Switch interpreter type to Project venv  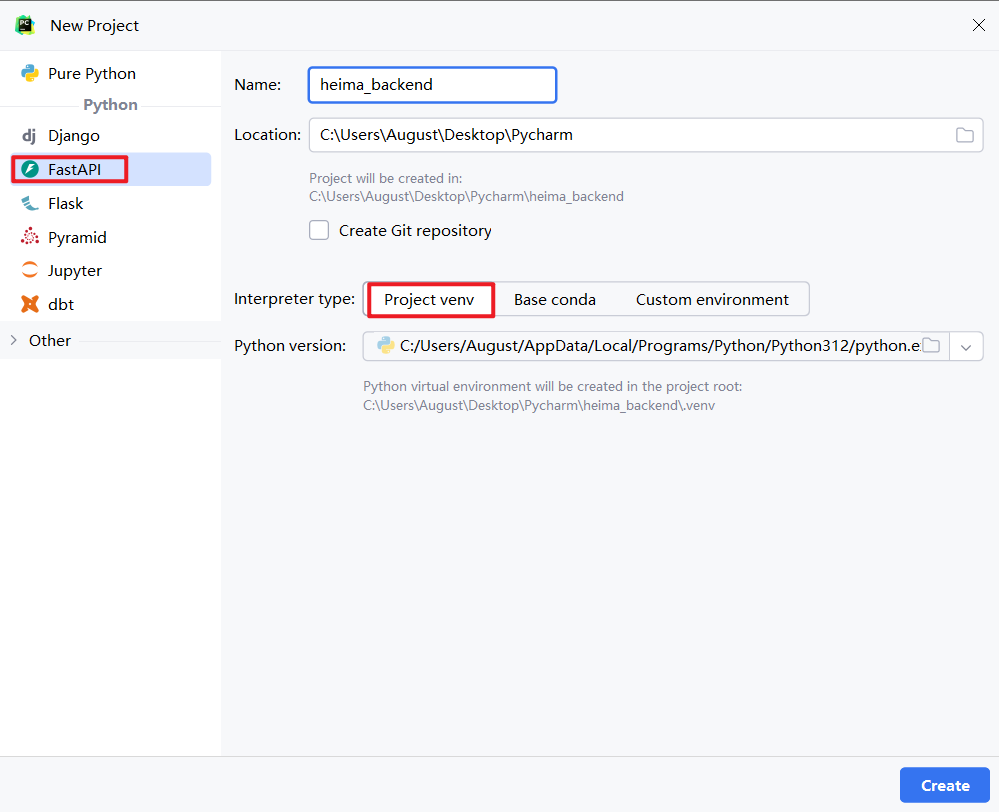[x=429, y=300]
